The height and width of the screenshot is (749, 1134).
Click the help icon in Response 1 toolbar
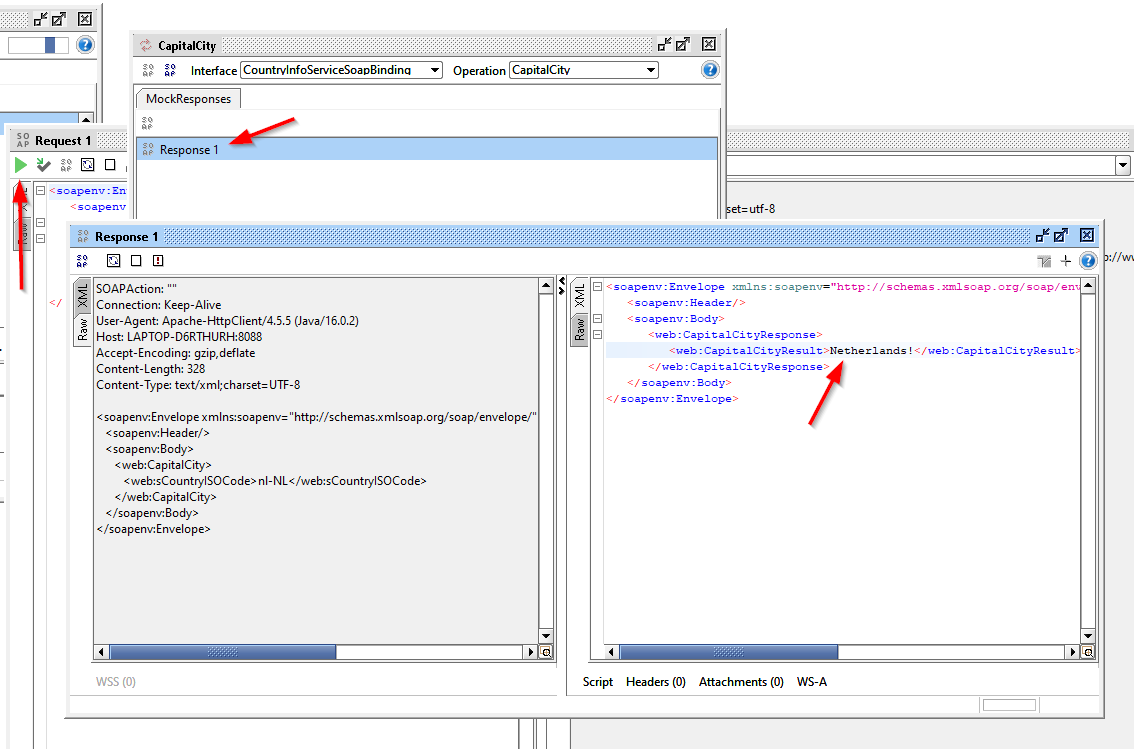1088,260
